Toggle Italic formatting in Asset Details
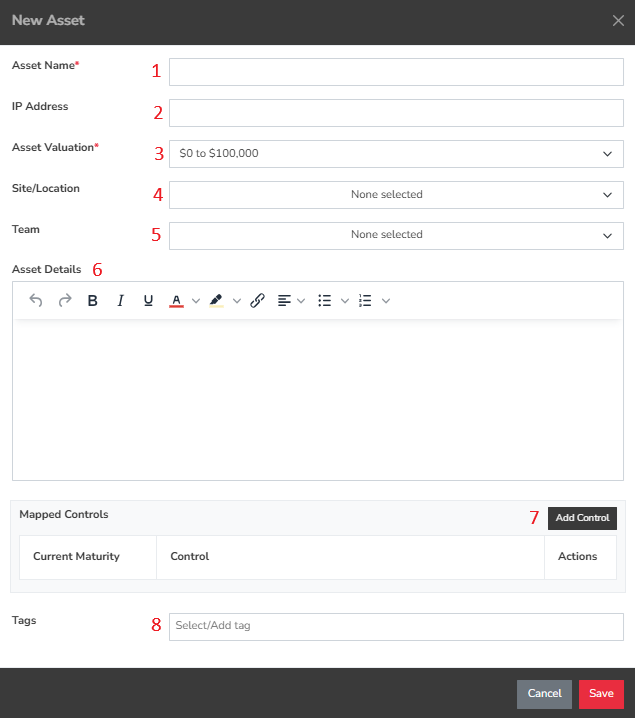This screenshot has height=718, width=635. click(121, 300)
